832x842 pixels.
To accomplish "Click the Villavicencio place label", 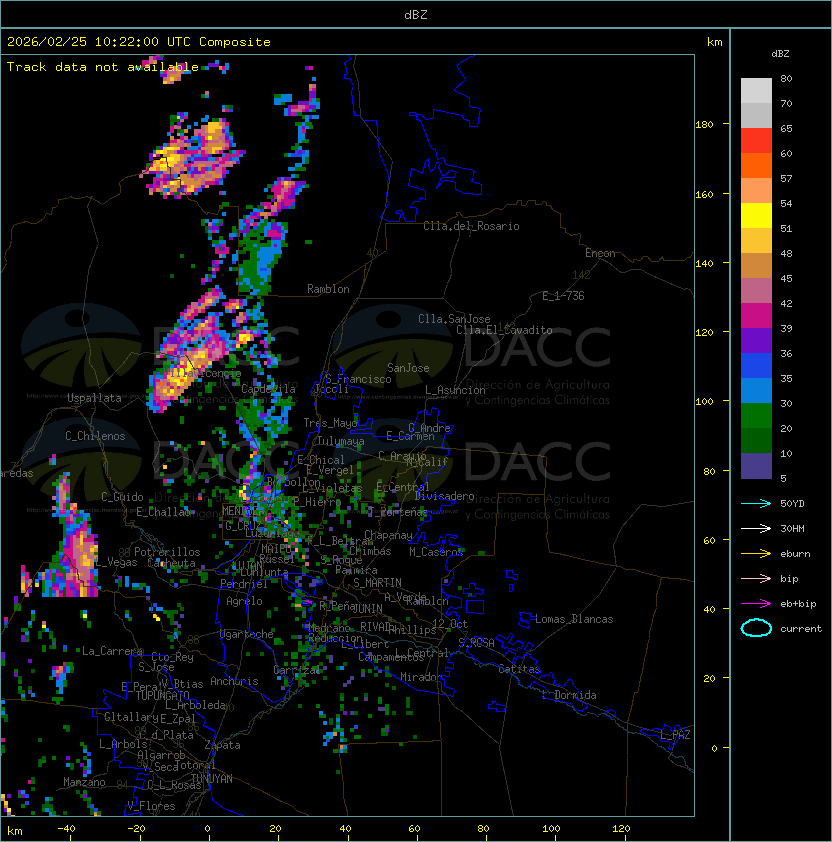I will click(205, 373).
